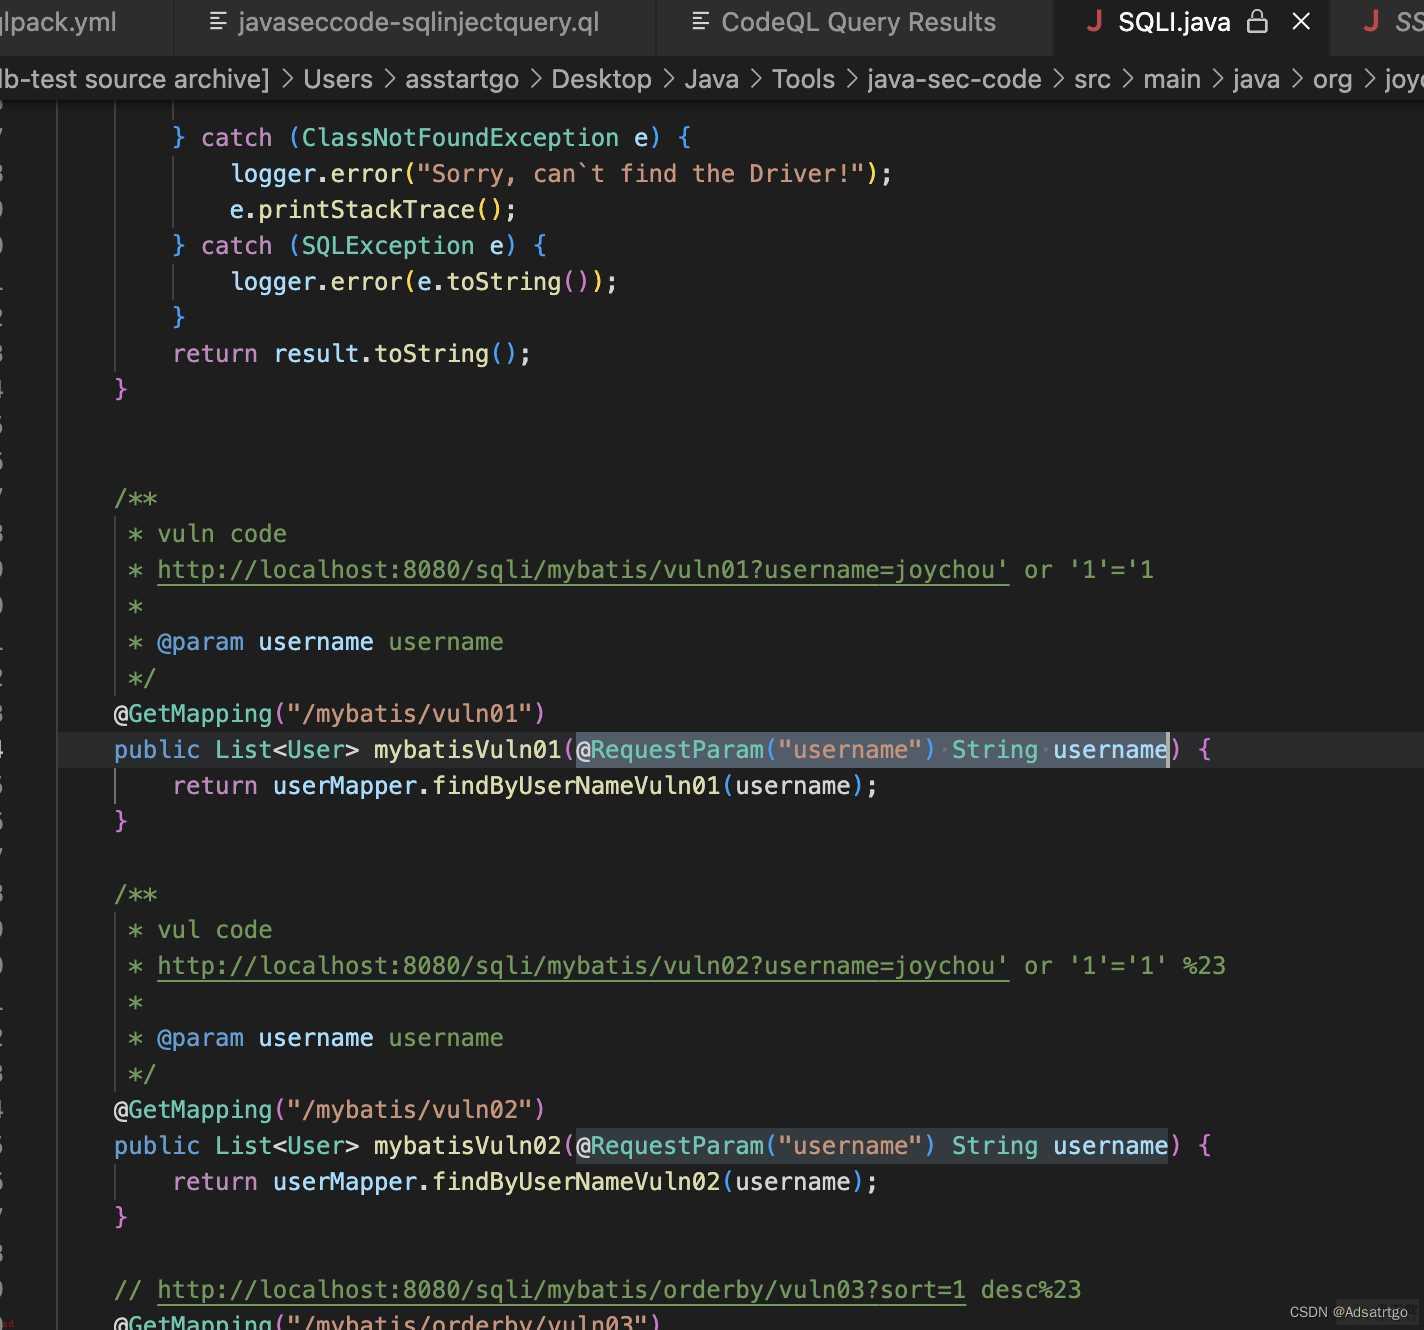Screen dimensions: 1424x1330
Task: Select the SQLI.java tab
Action: [x=1174, y=22]
